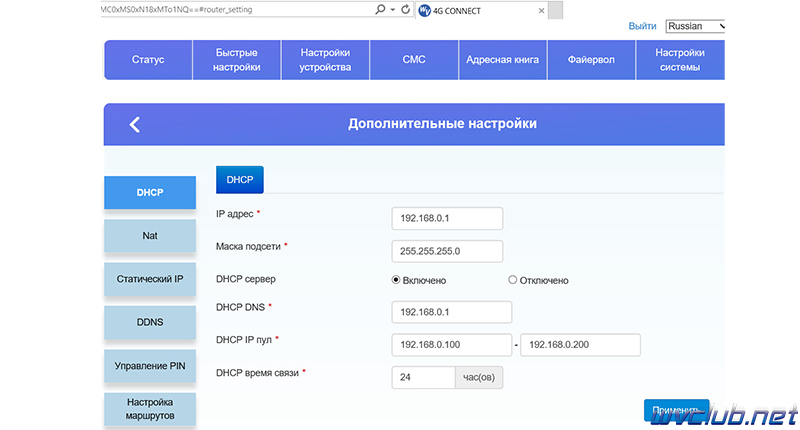Select the DHCP tab above the form
Viewport: 800px width, 430px height.
[x=240, y=180]
